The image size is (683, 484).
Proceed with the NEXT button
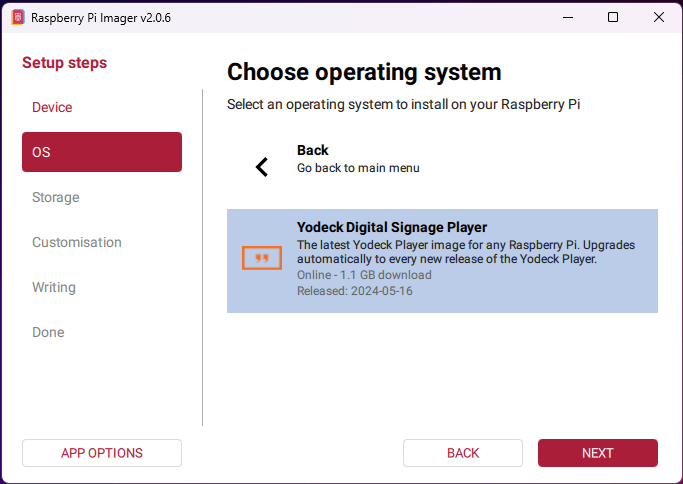597,453
